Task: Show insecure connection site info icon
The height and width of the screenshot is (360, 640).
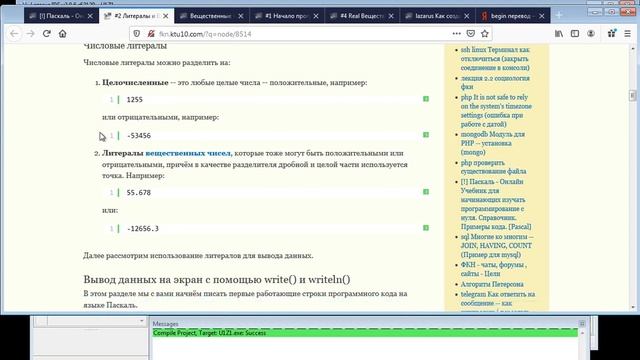Action: click(151, 34)
